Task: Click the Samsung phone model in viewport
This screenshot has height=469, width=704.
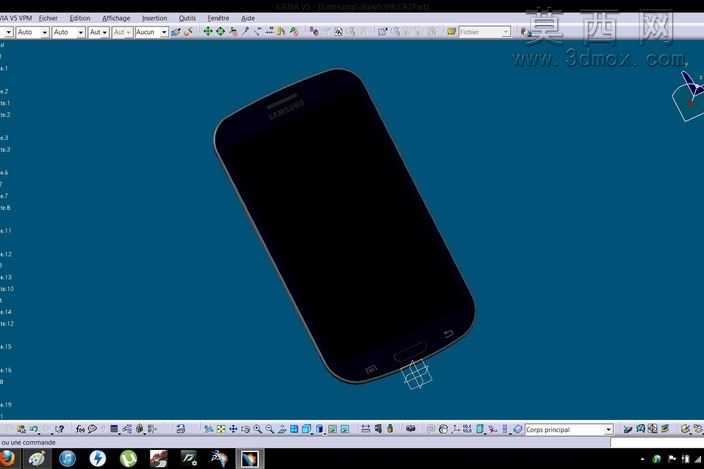Action: [x=344, y=225]
